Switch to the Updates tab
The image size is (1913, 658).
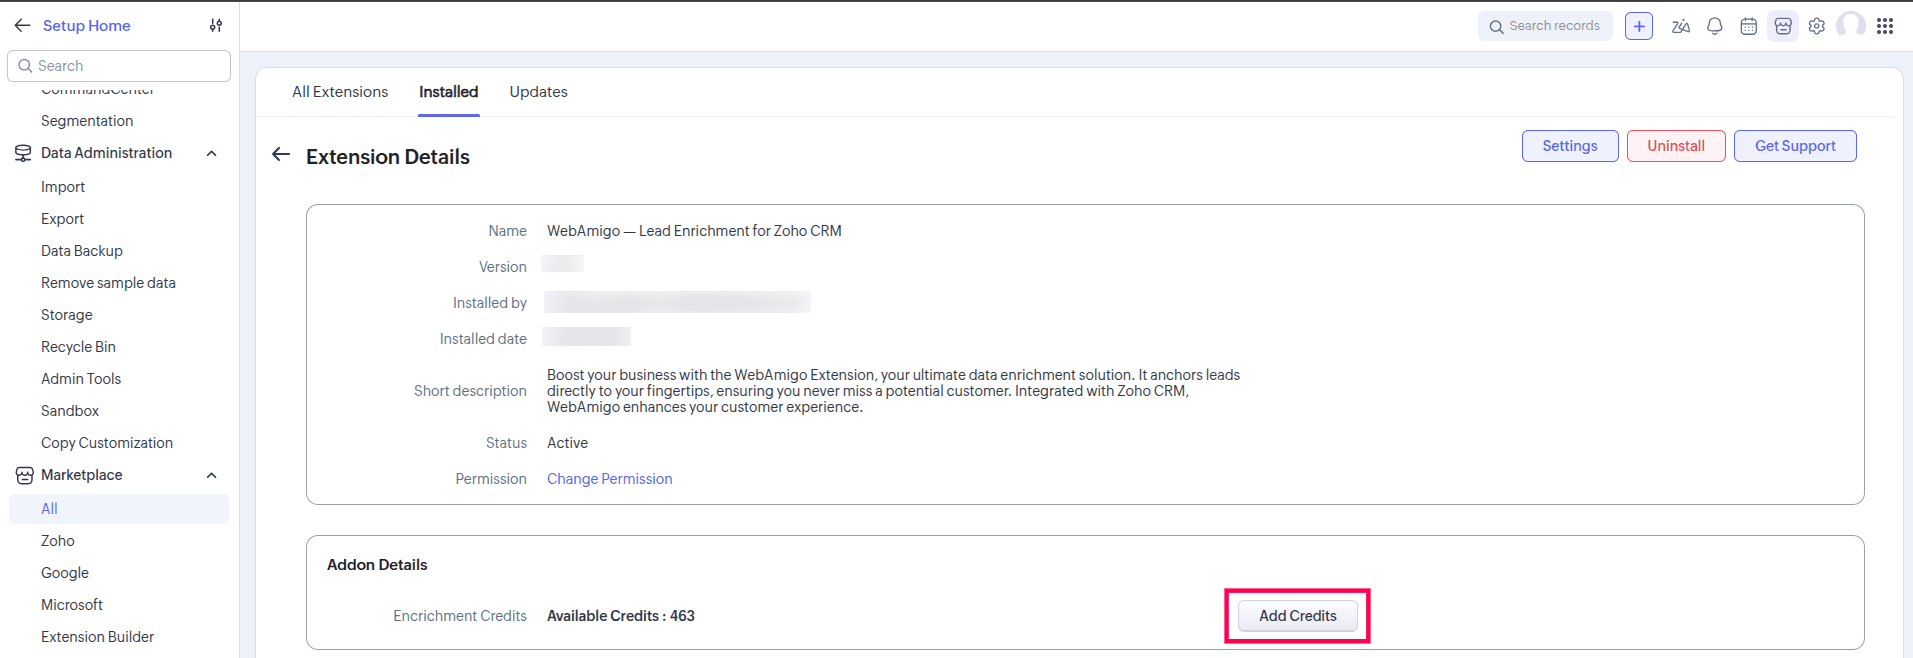click(538, 92)
